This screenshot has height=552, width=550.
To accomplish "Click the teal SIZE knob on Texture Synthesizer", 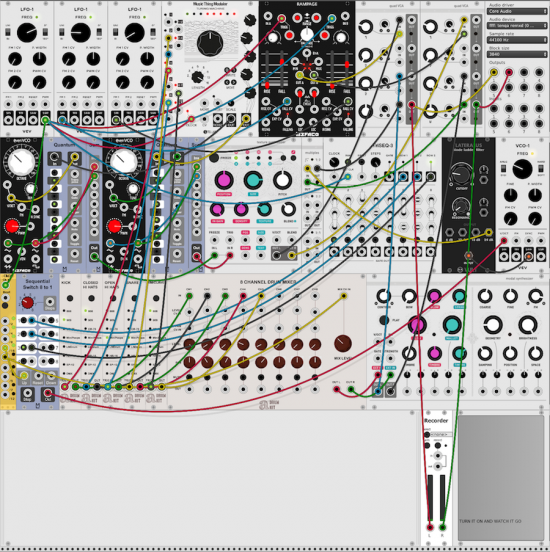I will (x=253, y=180).
